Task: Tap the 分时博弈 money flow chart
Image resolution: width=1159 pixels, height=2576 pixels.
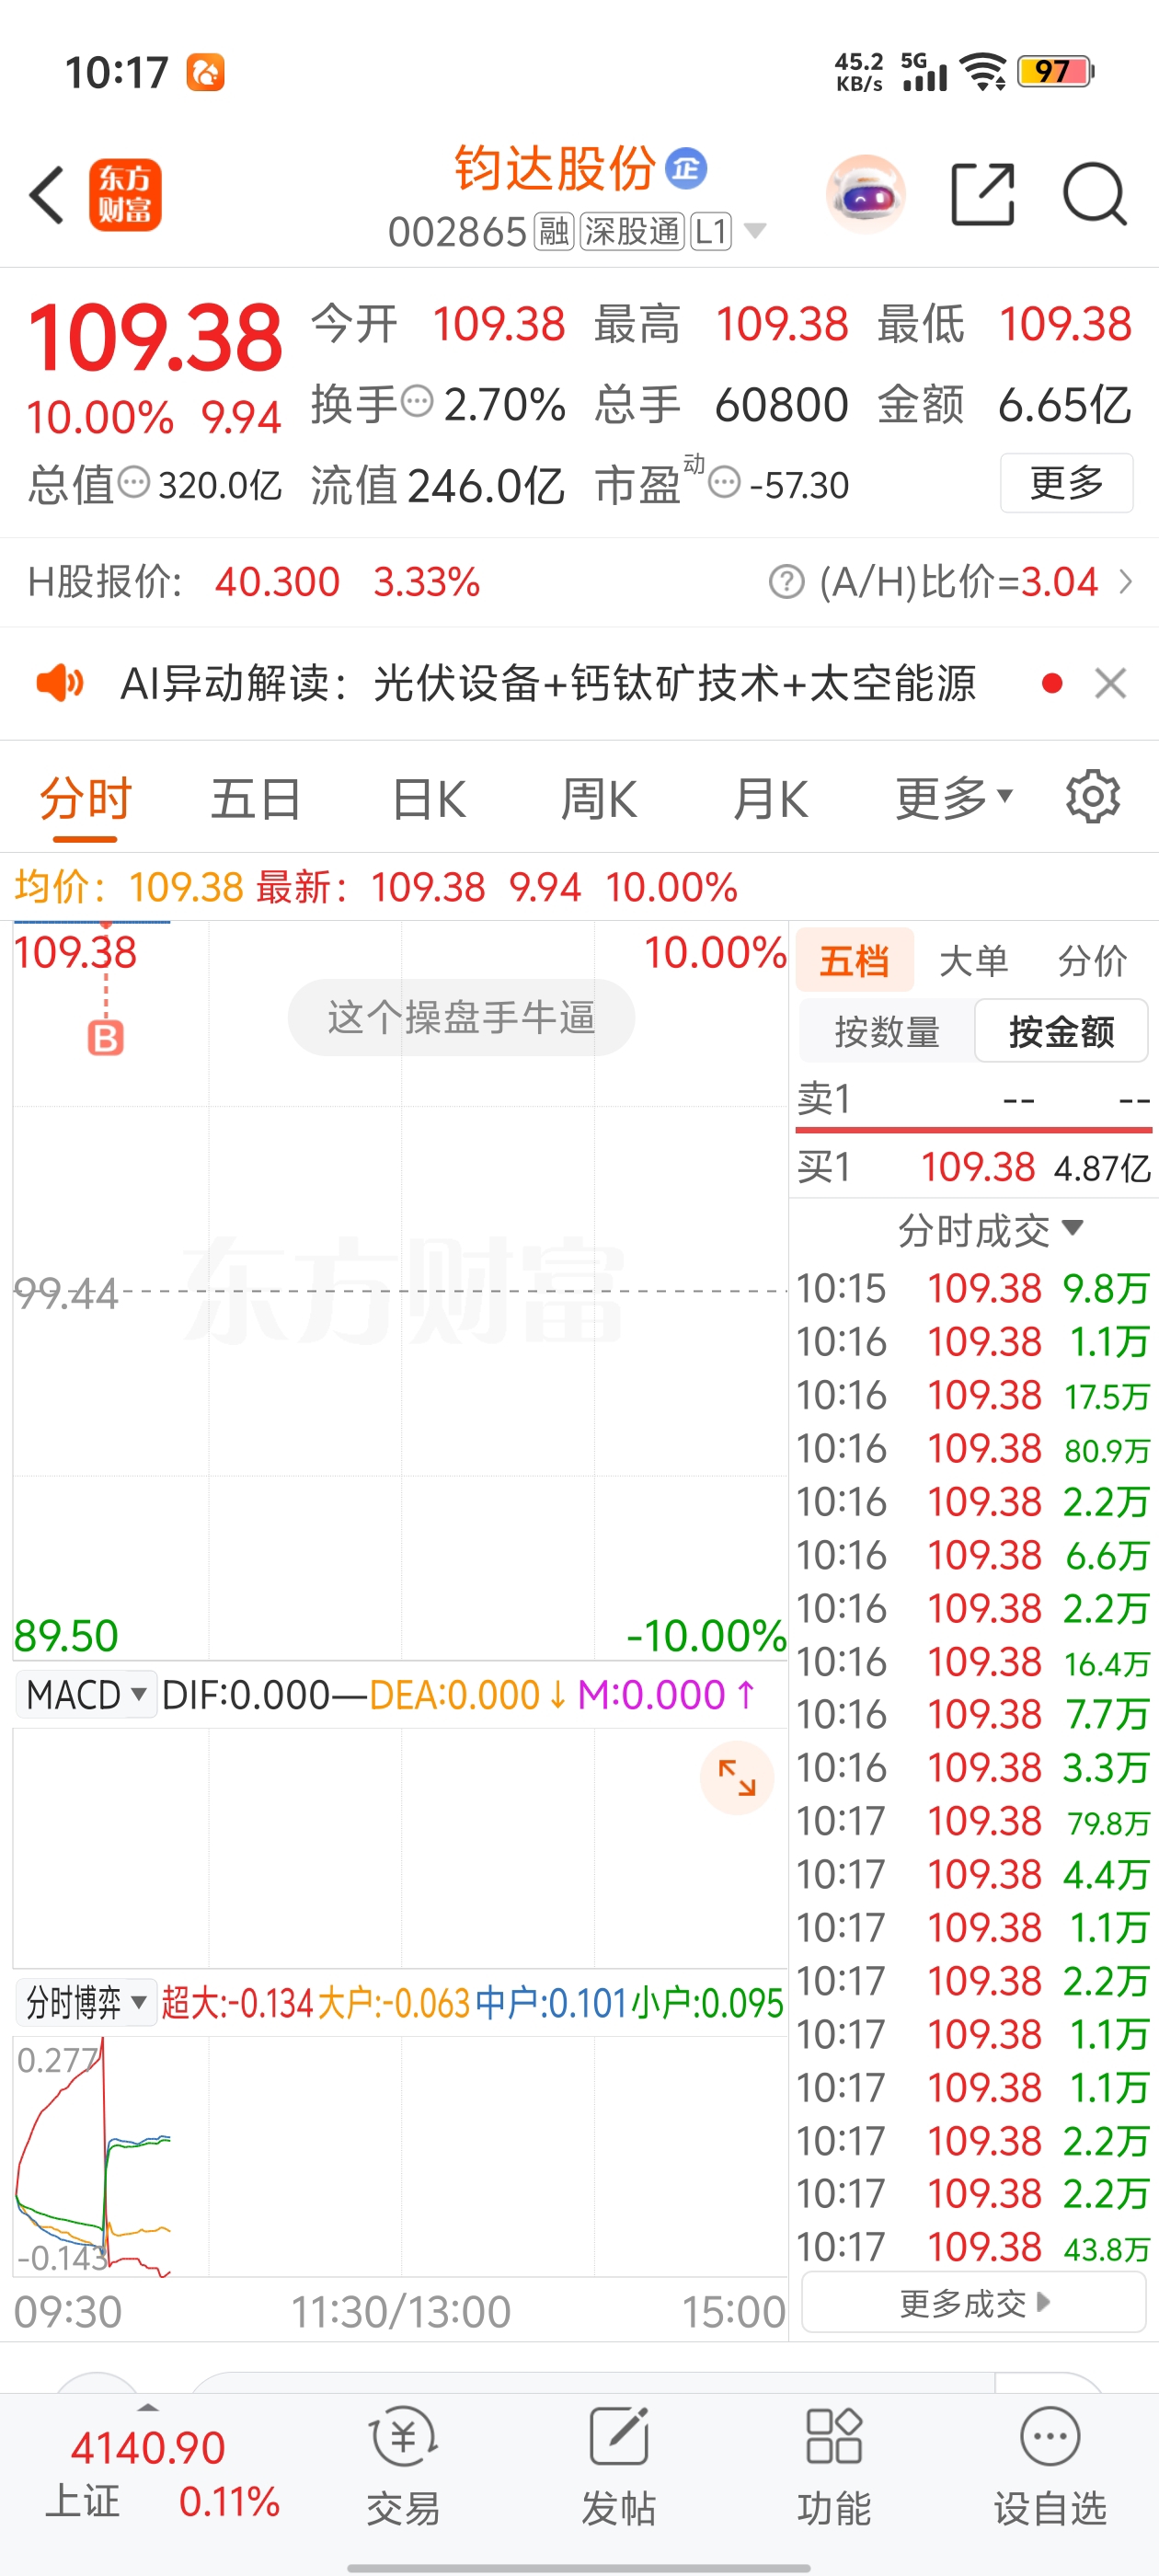Action: (400, 2157)
